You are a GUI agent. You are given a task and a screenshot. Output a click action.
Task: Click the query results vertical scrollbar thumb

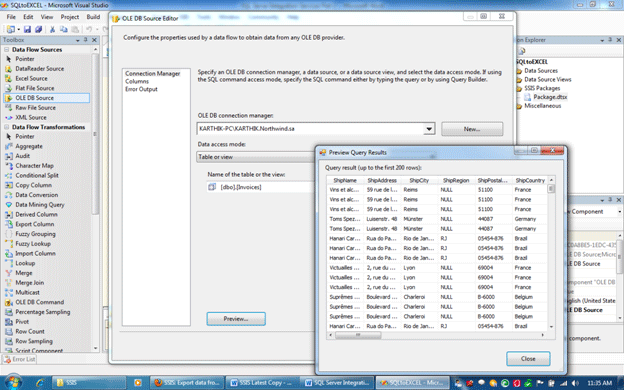coord(551,189)
